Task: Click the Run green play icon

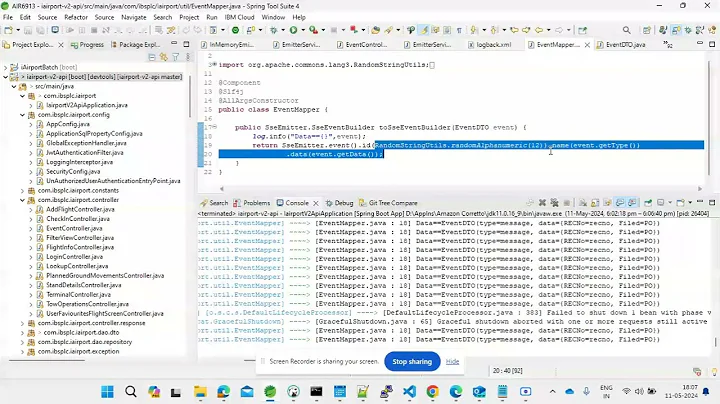Action: pos(293,30)
